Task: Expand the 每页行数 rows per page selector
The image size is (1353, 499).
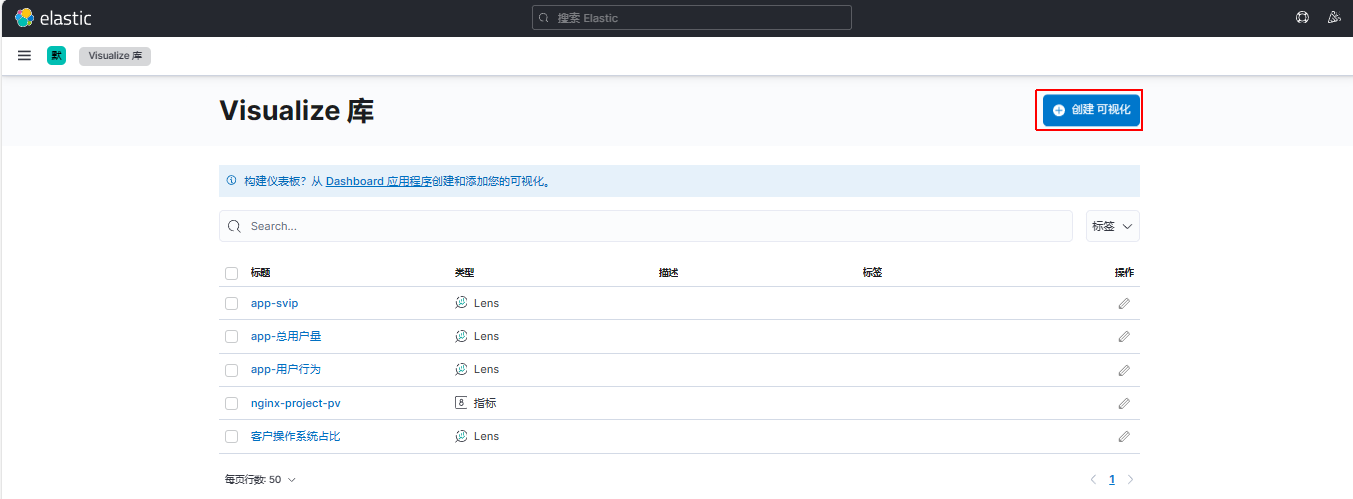Action: click(260, 480)
